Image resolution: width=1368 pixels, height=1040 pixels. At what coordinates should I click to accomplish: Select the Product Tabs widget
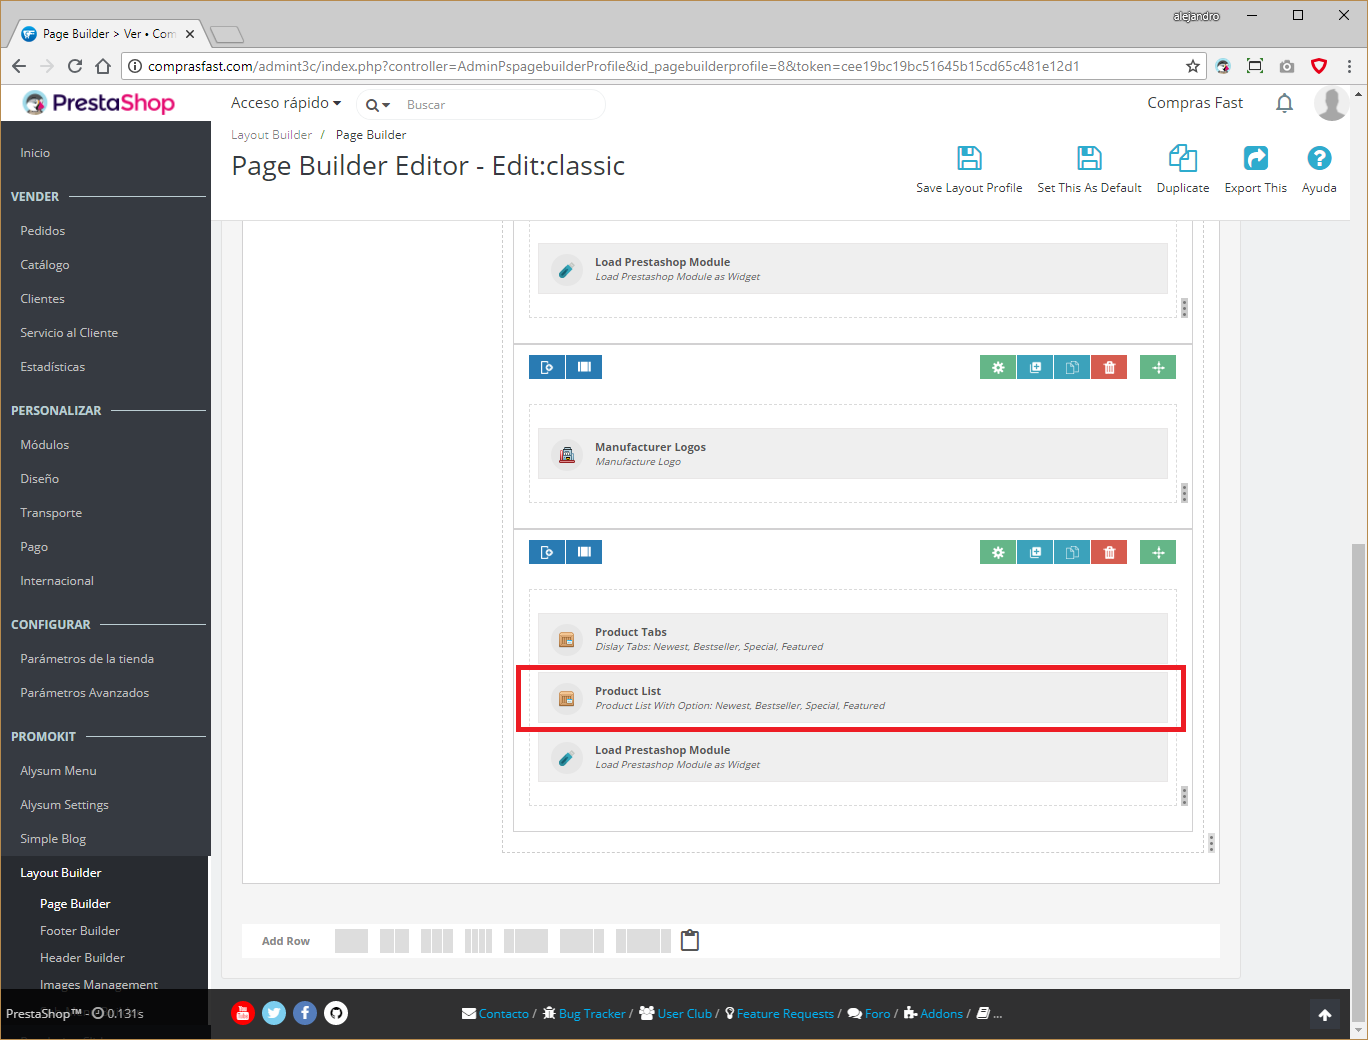point(853,638)
